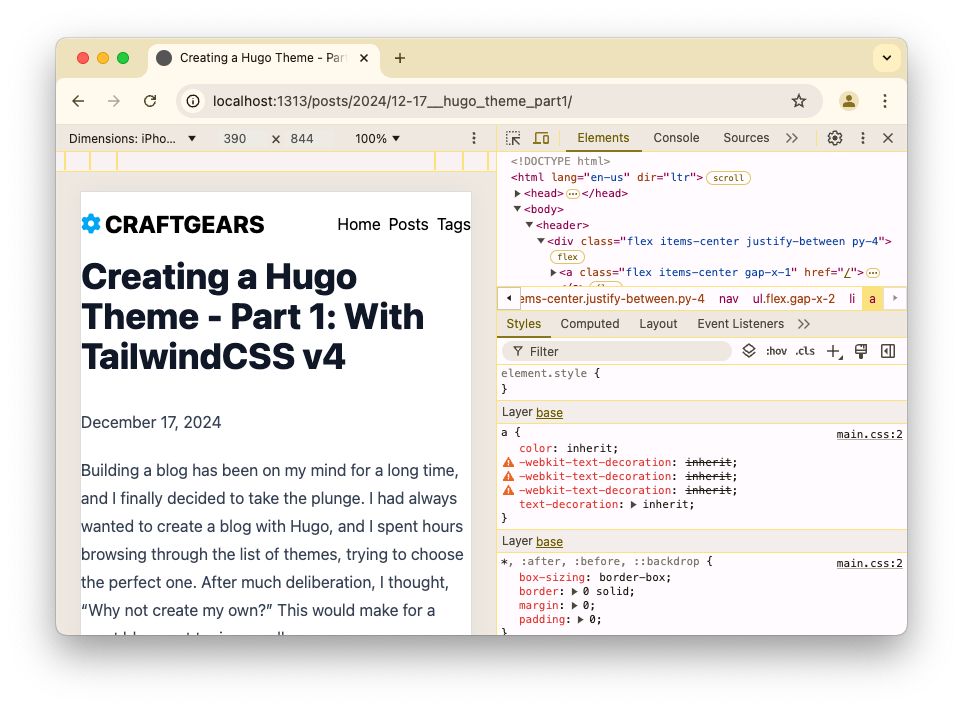This screenshot has width=963, height=709.
Task: Open the Home nav link on the page
Action: (x=359, y=224)
